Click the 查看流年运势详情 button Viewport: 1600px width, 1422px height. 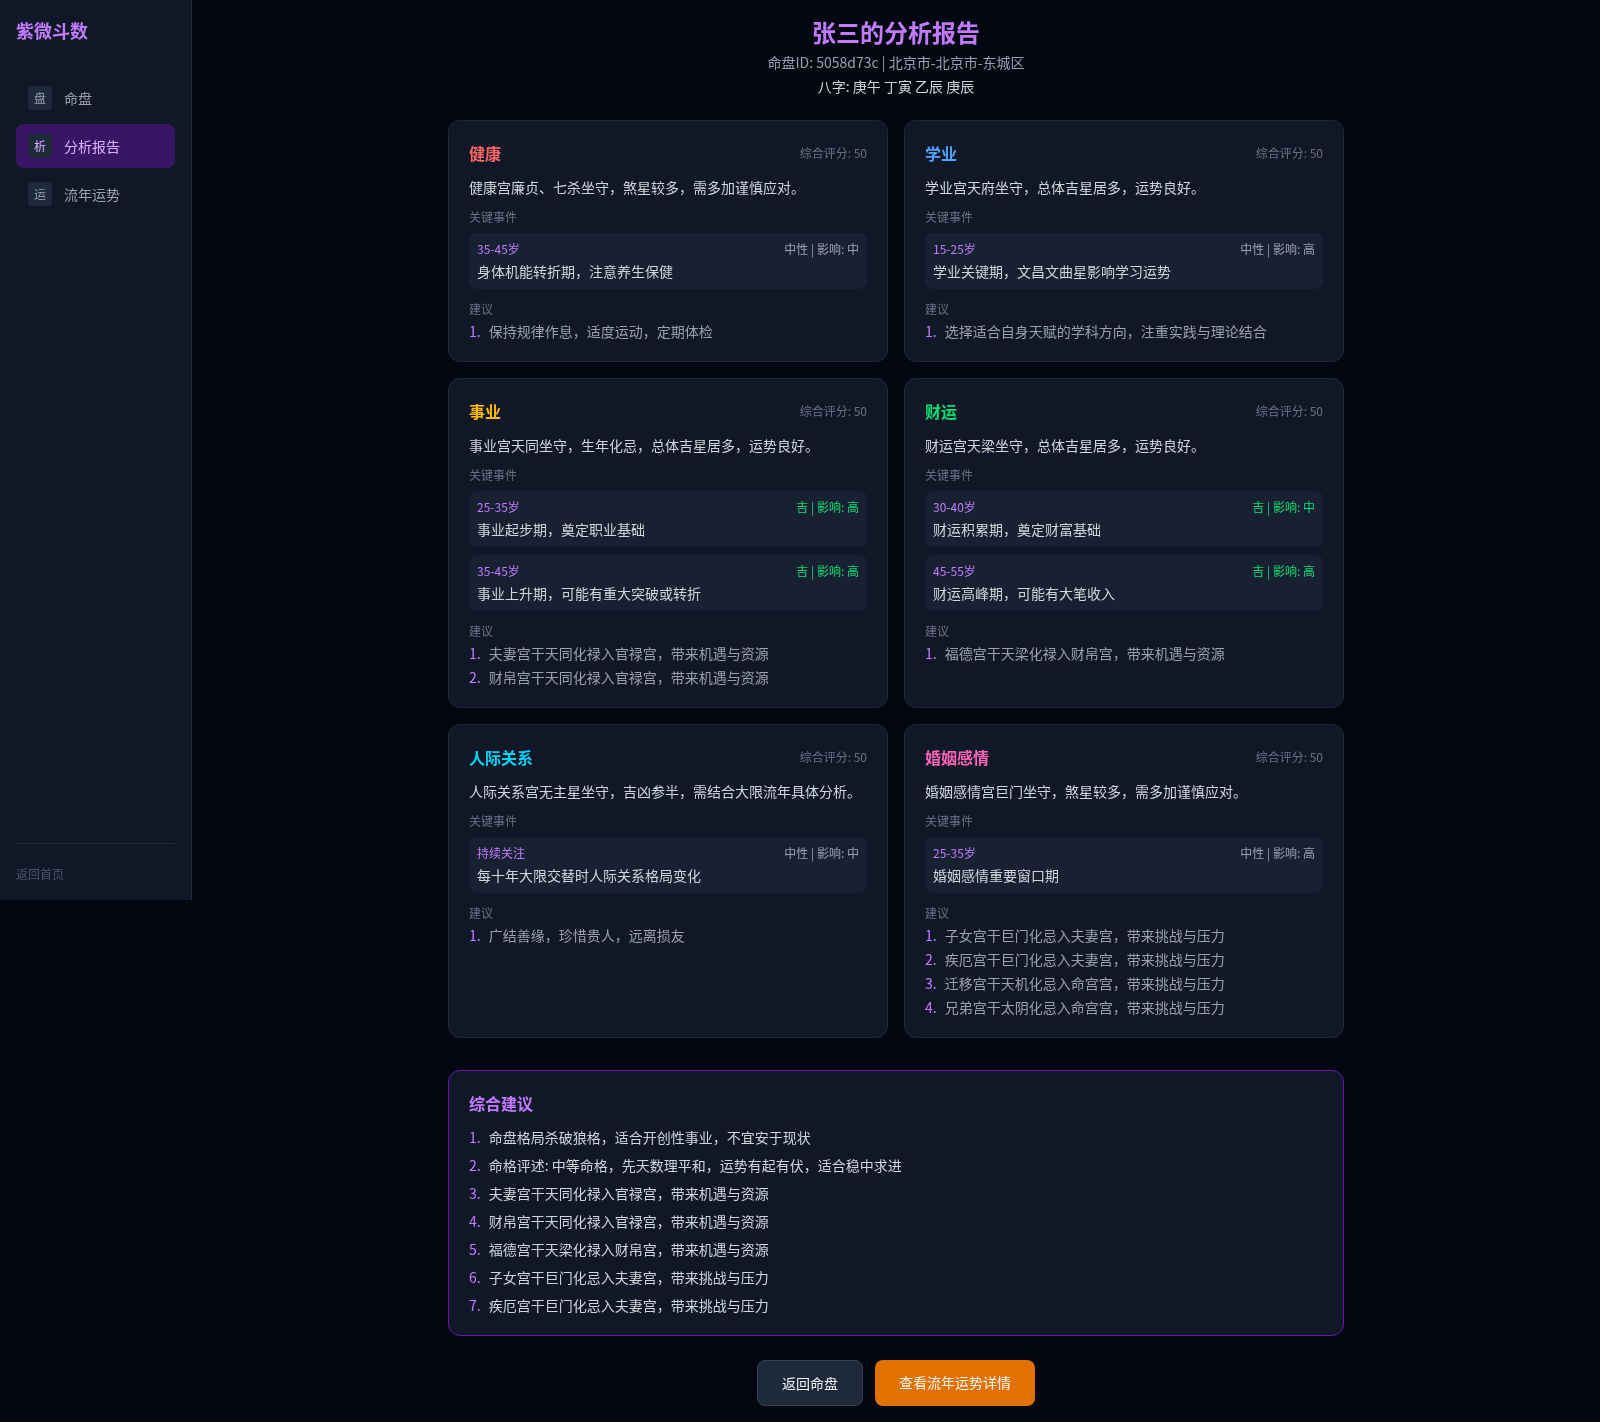click(955, 1383)
